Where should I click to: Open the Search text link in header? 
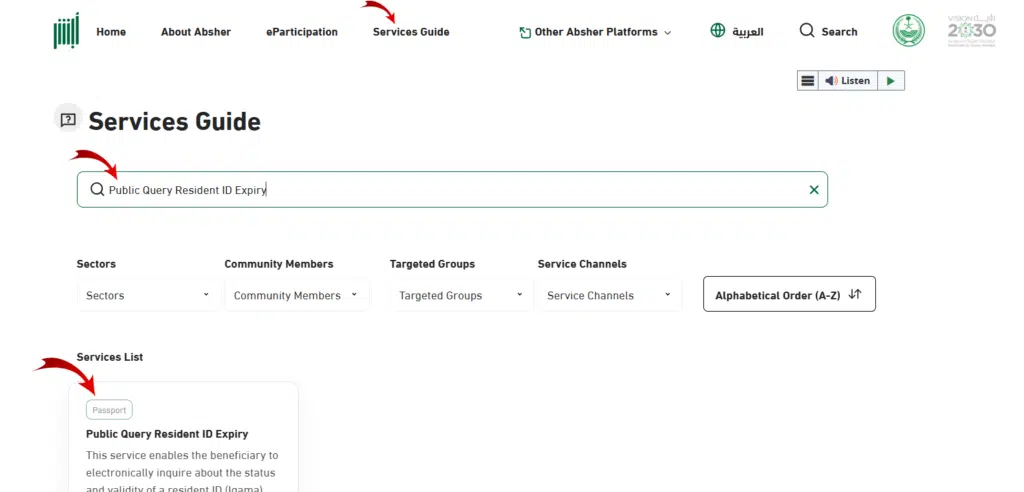click(x=839, y=31)
